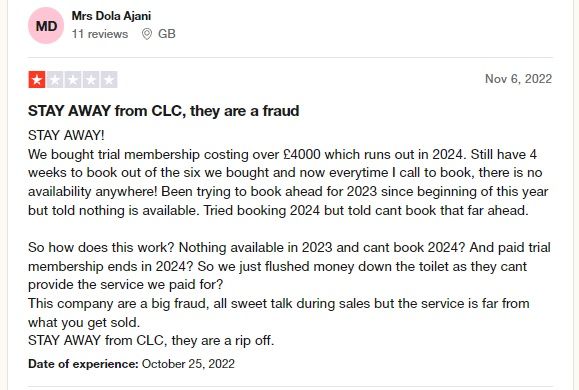Click the sentence mentioning £4000 trial membership
This screenshot has height=390, width=579.
pyautogui.click(x=247, y=154)
